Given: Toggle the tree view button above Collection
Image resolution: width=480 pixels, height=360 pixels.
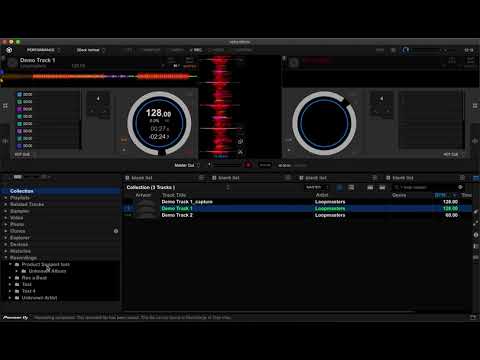Looking at the screenshot, I should (x=18, y=177).
